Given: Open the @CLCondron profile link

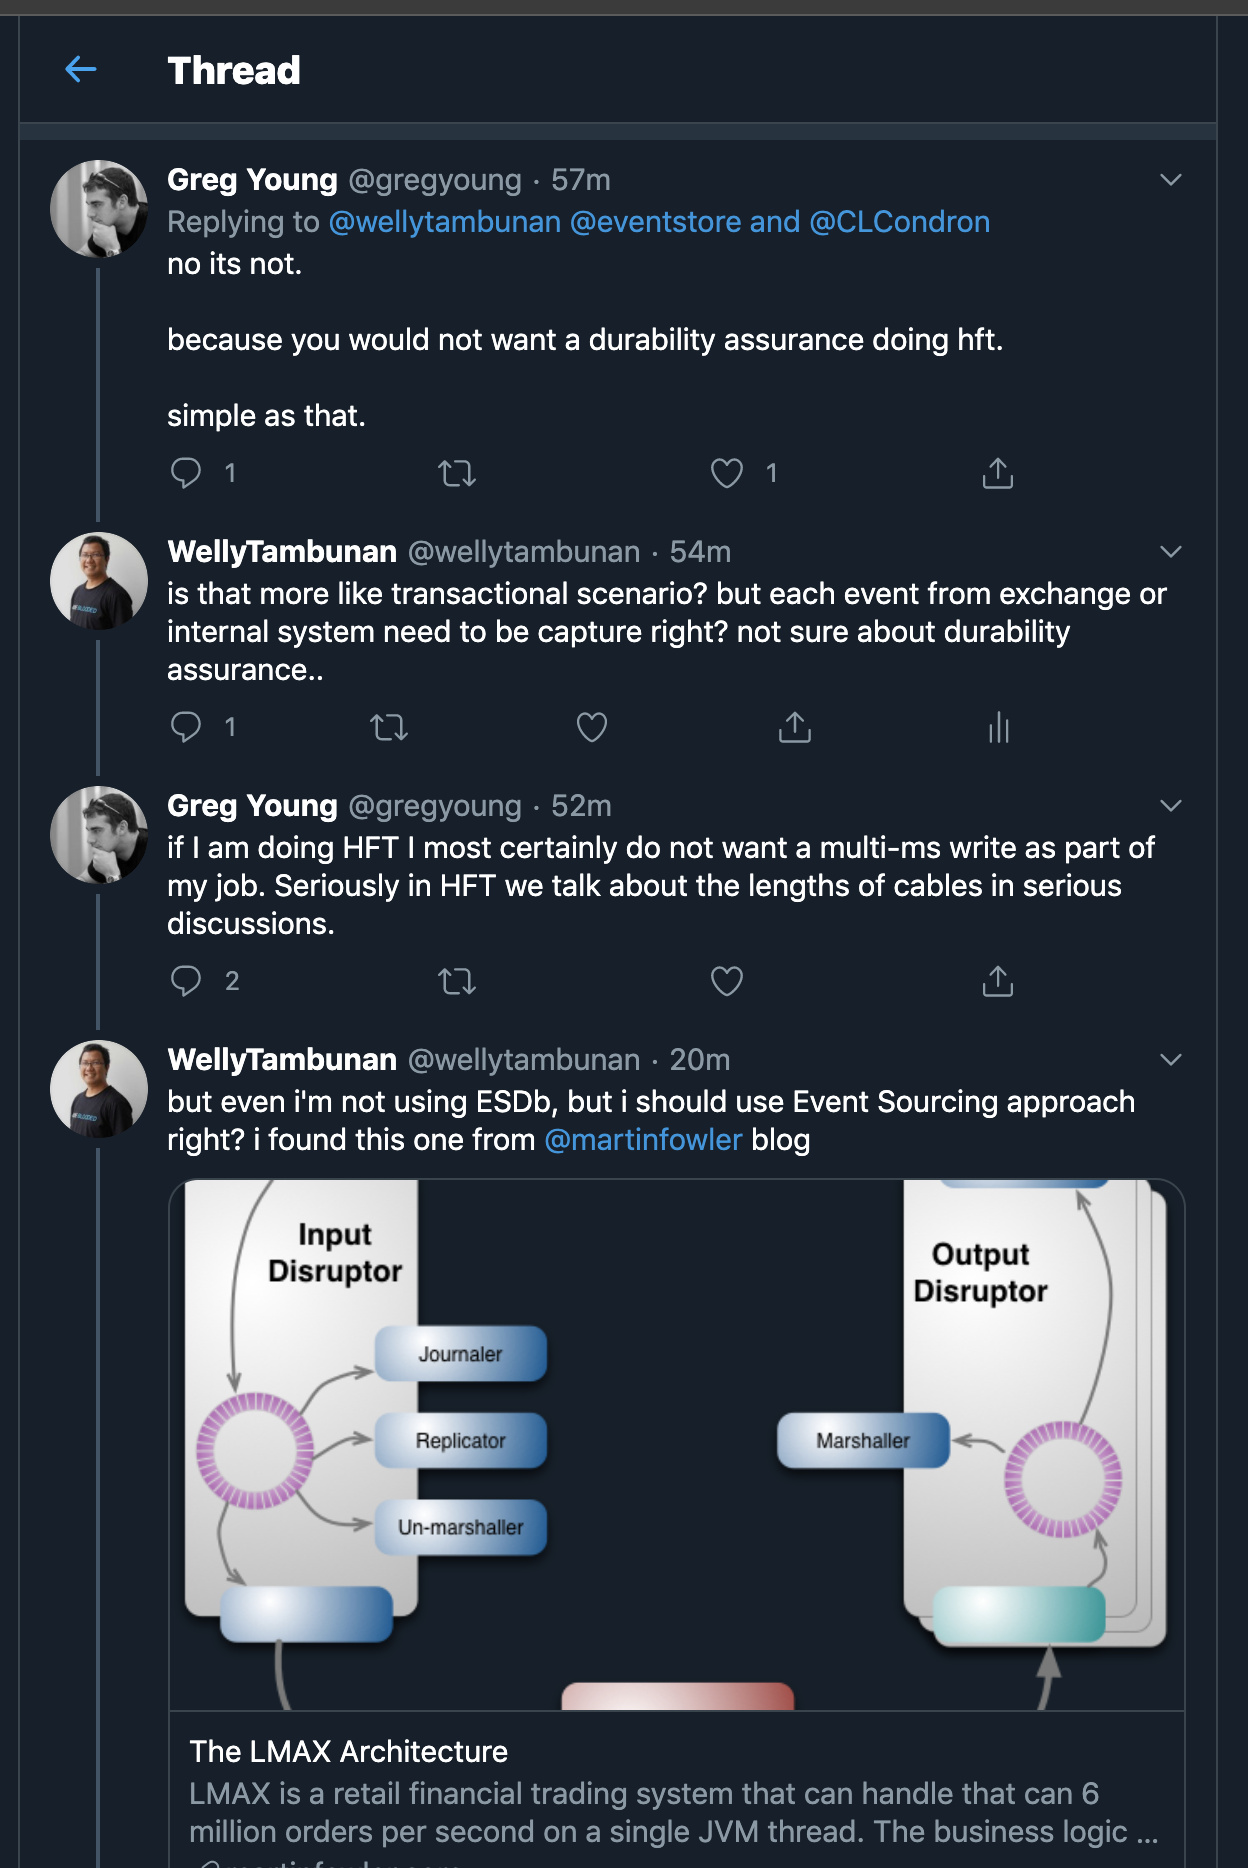Looking at the screenshot, I should 899,222.
